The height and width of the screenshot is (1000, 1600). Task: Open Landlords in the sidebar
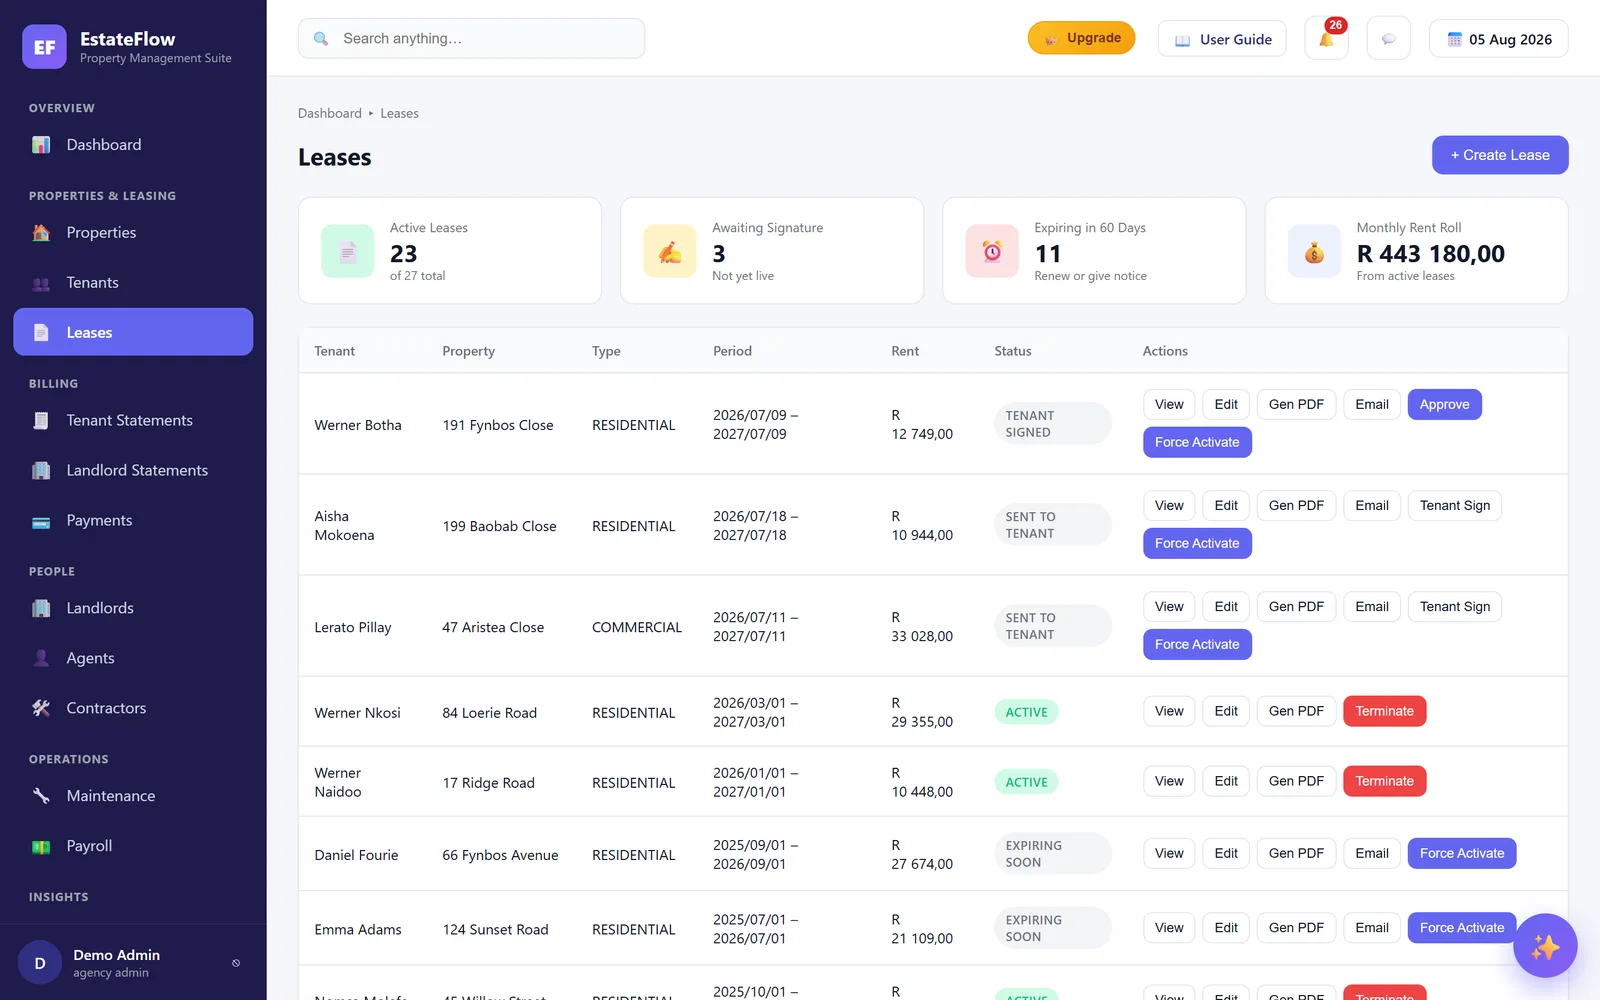[133, 608]
